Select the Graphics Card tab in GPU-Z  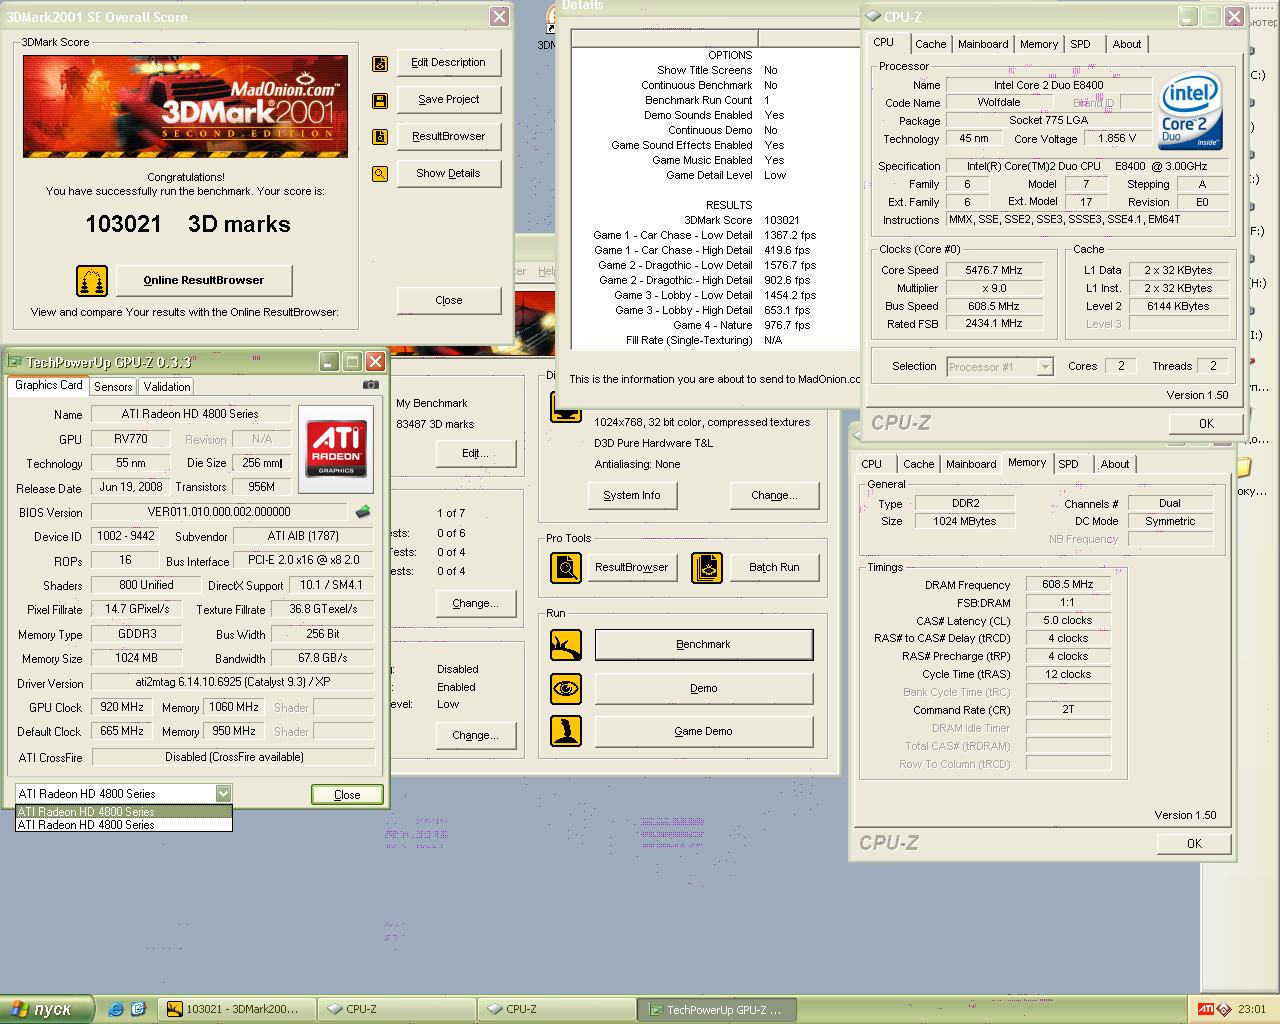click(x=49, y=385)
